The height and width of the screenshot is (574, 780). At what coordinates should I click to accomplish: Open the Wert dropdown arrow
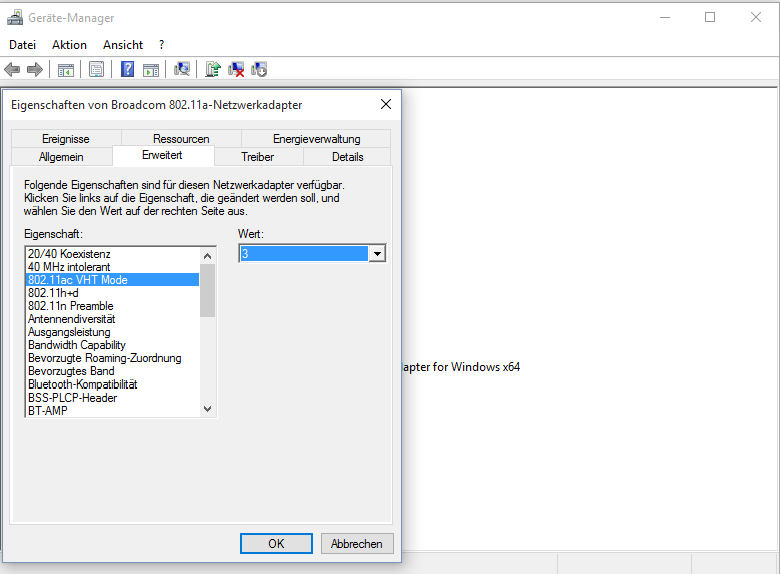coord(377,254)
